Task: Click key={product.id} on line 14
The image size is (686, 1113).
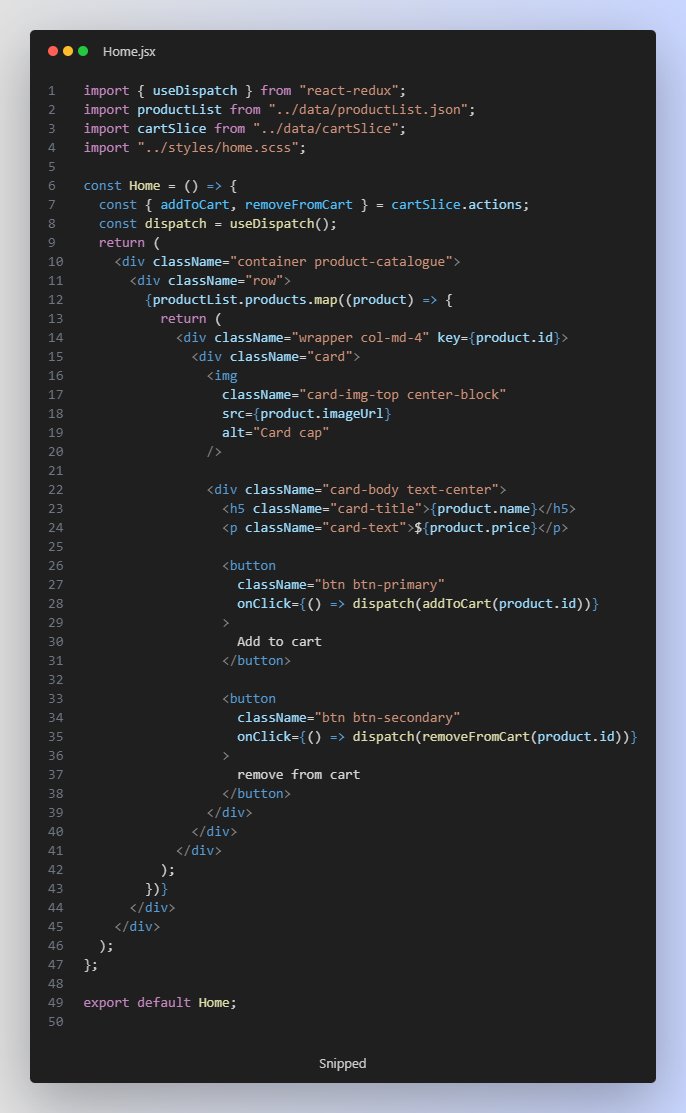Action: click(499, 338)
